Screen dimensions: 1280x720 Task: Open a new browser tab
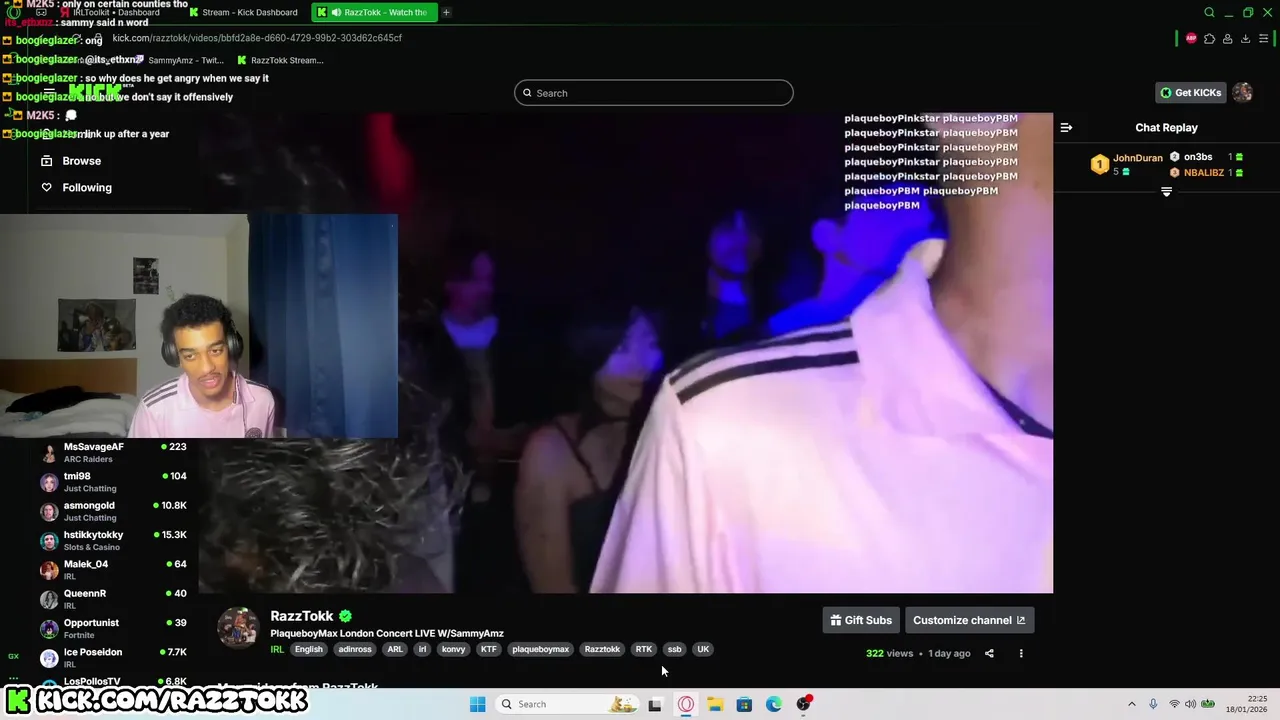(x=446, y=12)
